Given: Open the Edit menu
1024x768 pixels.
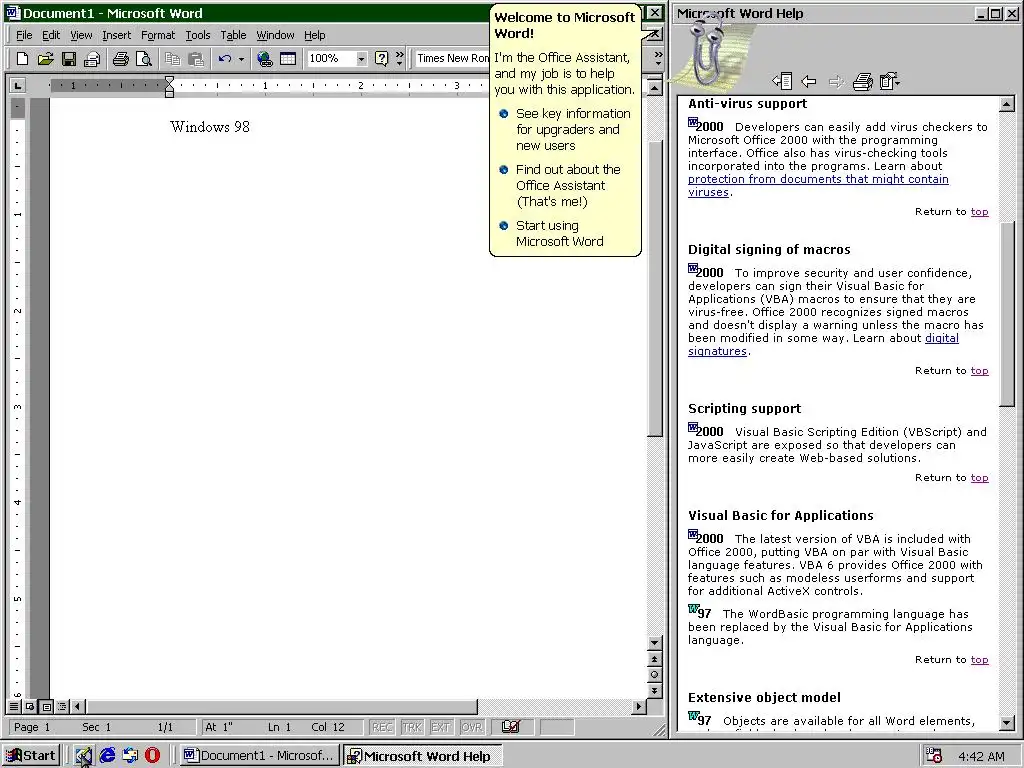Looking at the screenshot, I should (51, 35).
